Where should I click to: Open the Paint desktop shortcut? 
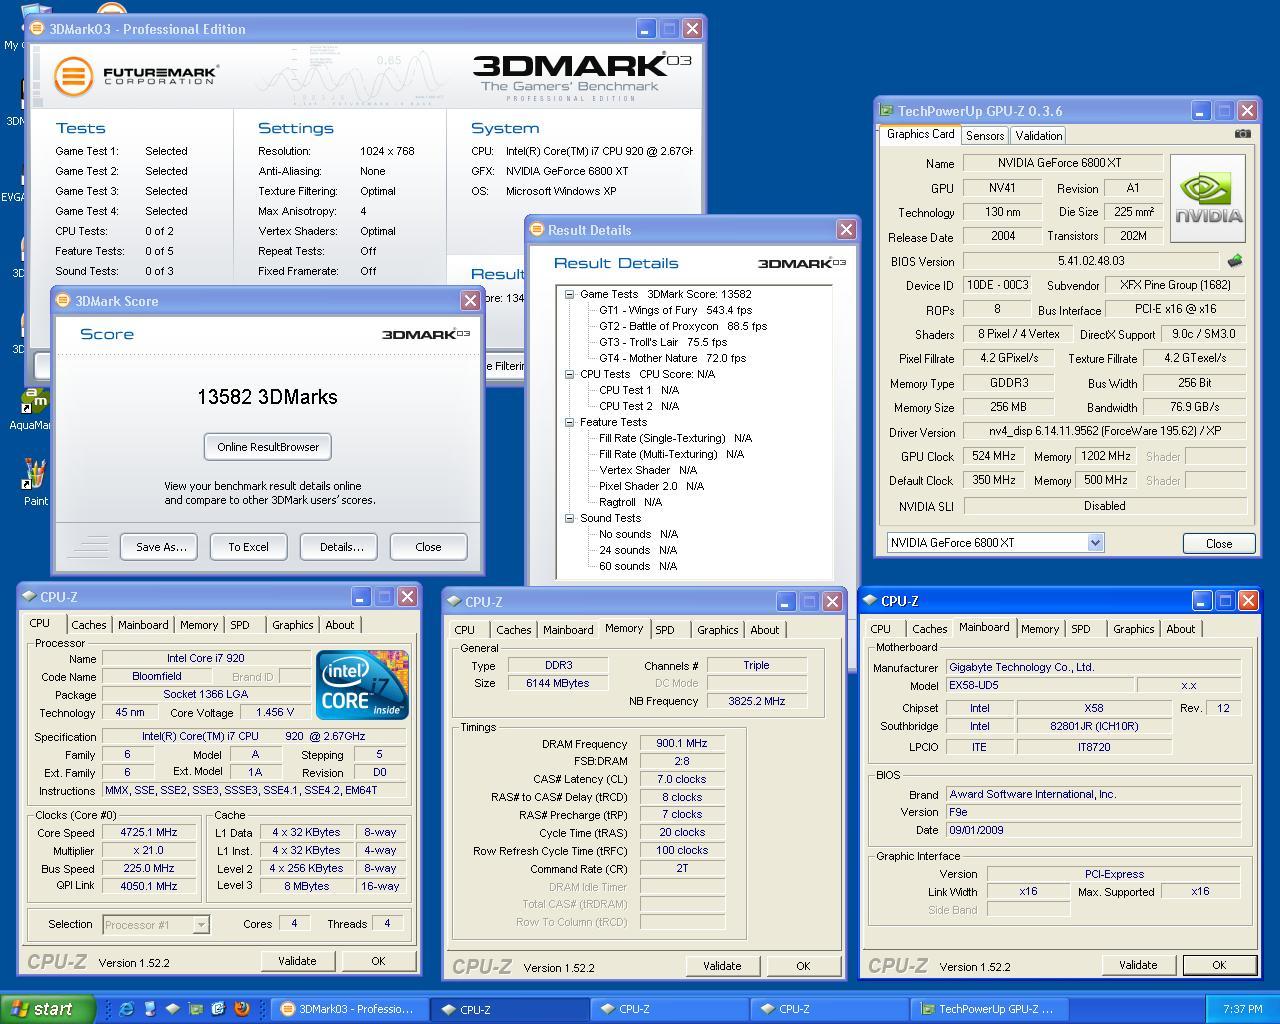[35, 482]
